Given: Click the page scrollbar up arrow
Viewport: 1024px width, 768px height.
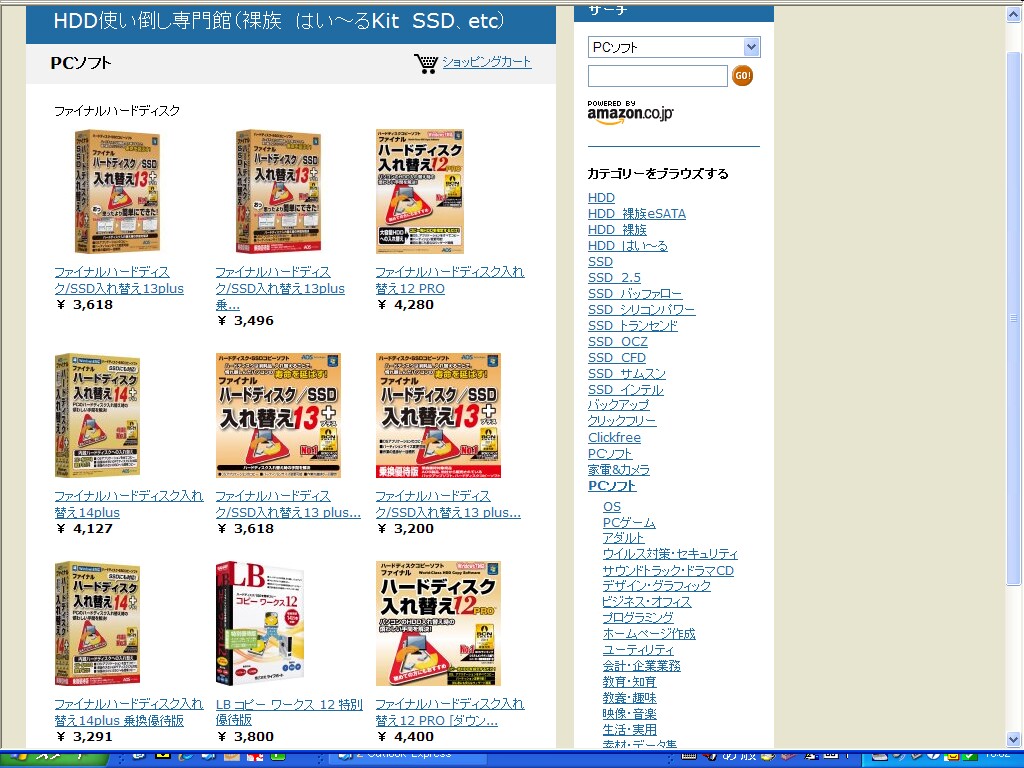Looking at the screenshot, I should 1014,14.
